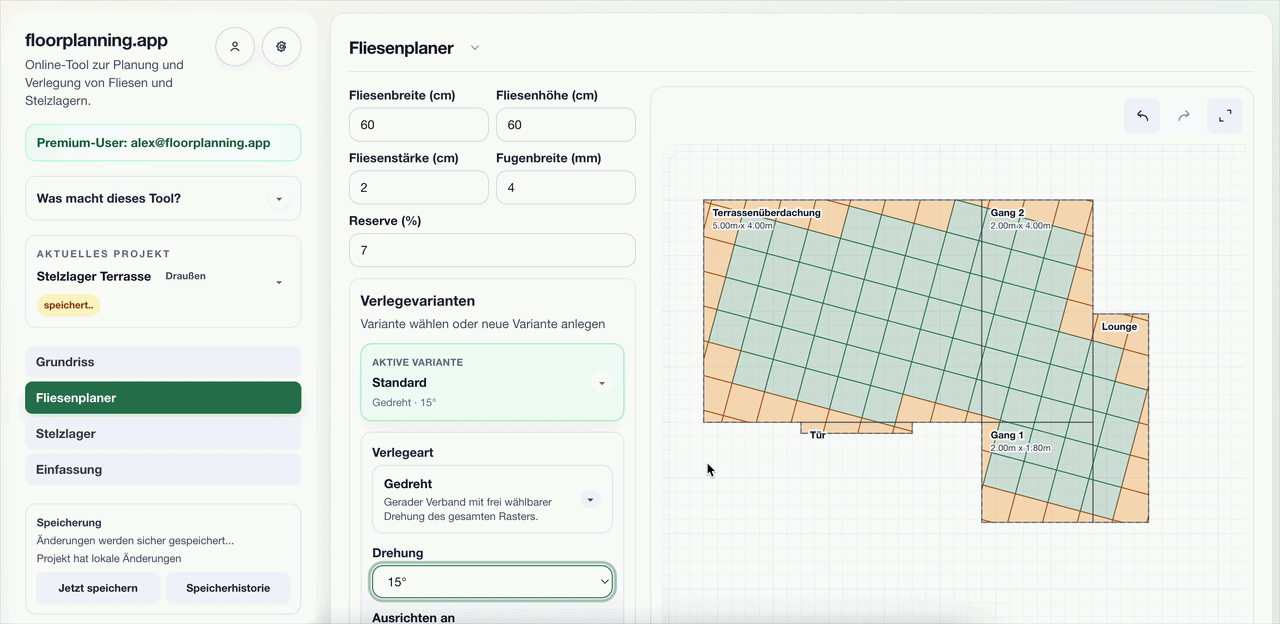Screen dimensions: 1280x624
Task: Click the Fliesenhöhe input field
Action: [x=566, y=125]
